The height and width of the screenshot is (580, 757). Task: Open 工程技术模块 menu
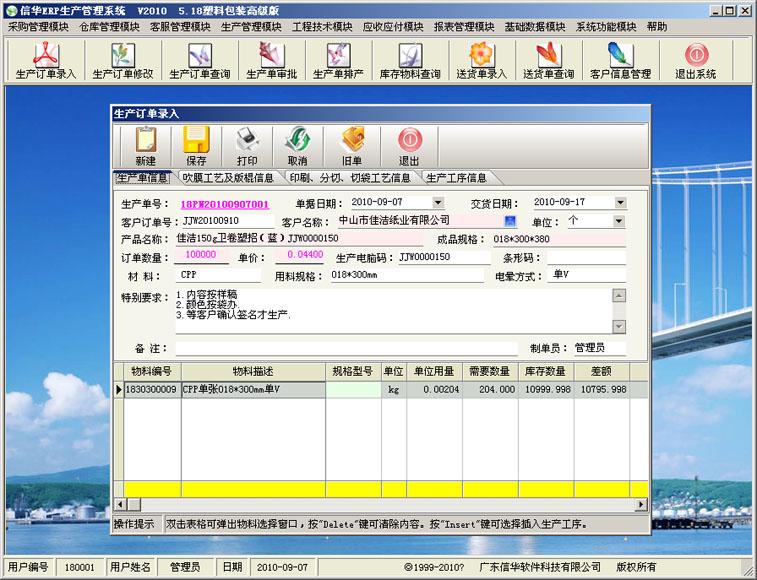(322, 27)
